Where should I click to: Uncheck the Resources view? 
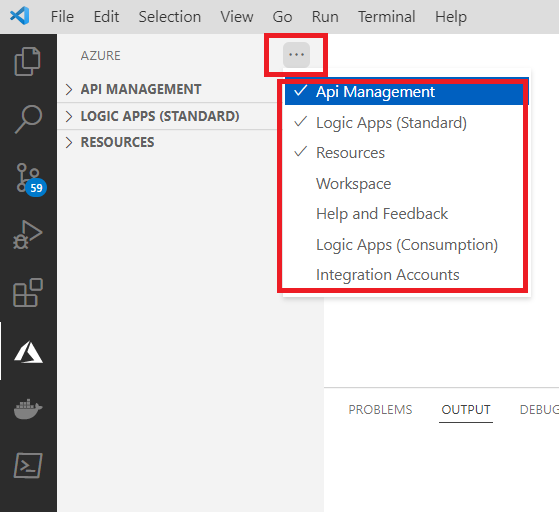coord(406,153)
